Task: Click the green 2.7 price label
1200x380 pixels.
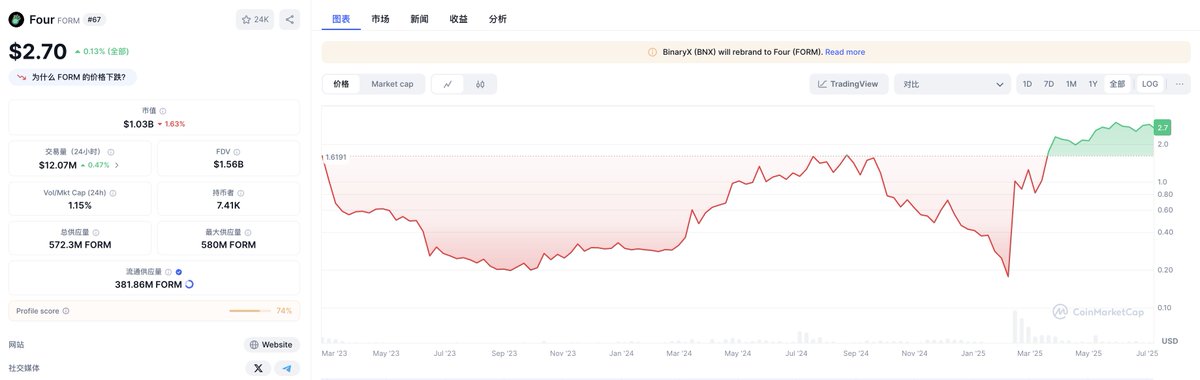Action: [x=1162, y=127]
